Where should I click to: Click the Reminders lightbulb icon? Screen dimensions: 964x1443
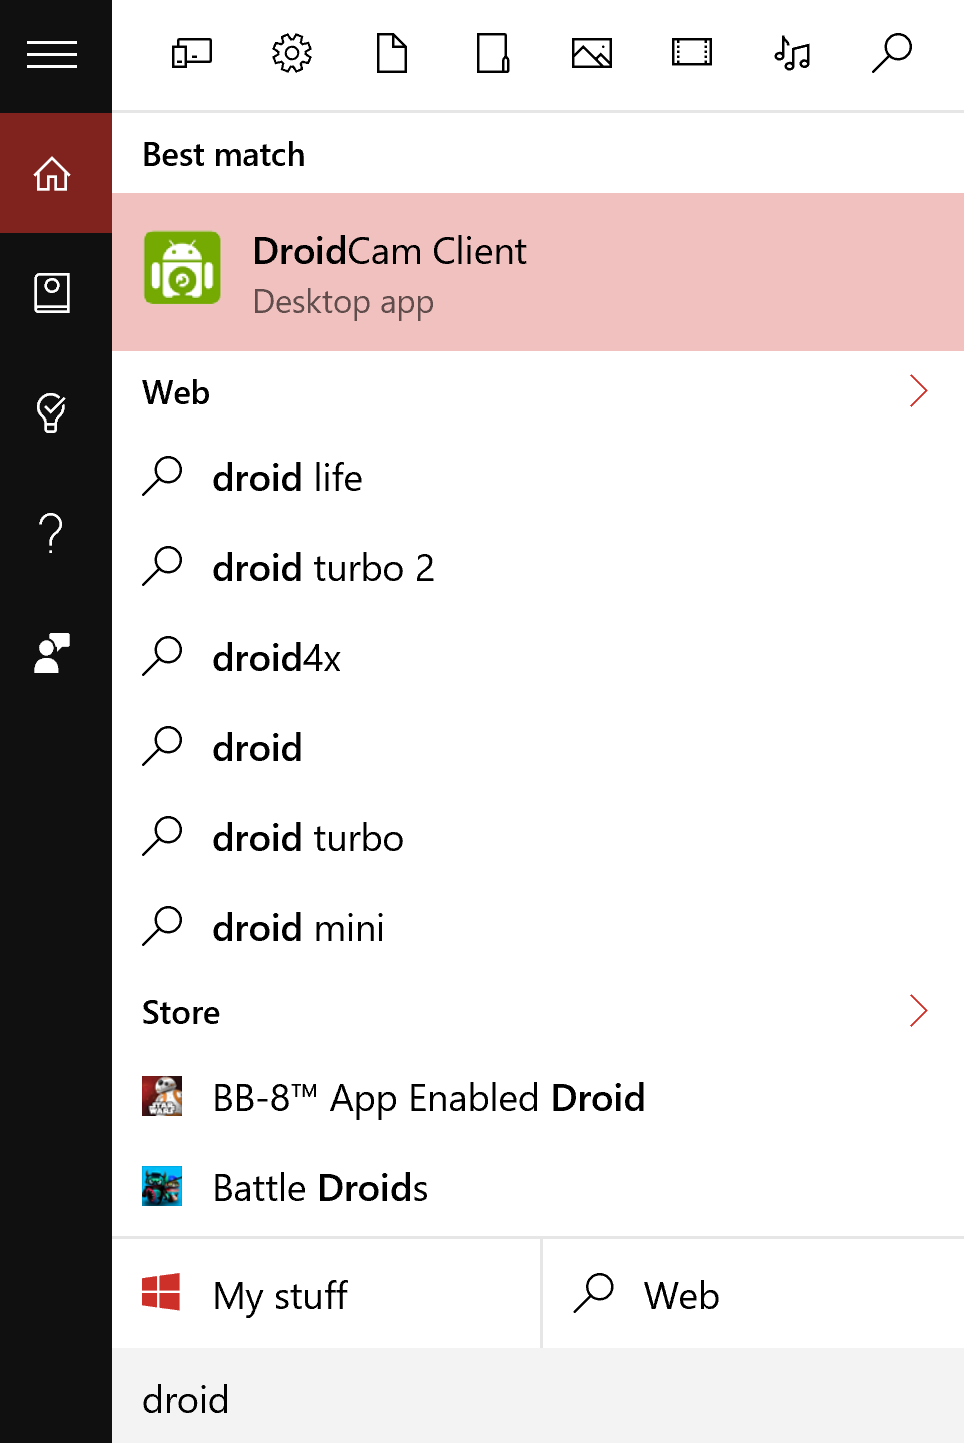(52, 412)
